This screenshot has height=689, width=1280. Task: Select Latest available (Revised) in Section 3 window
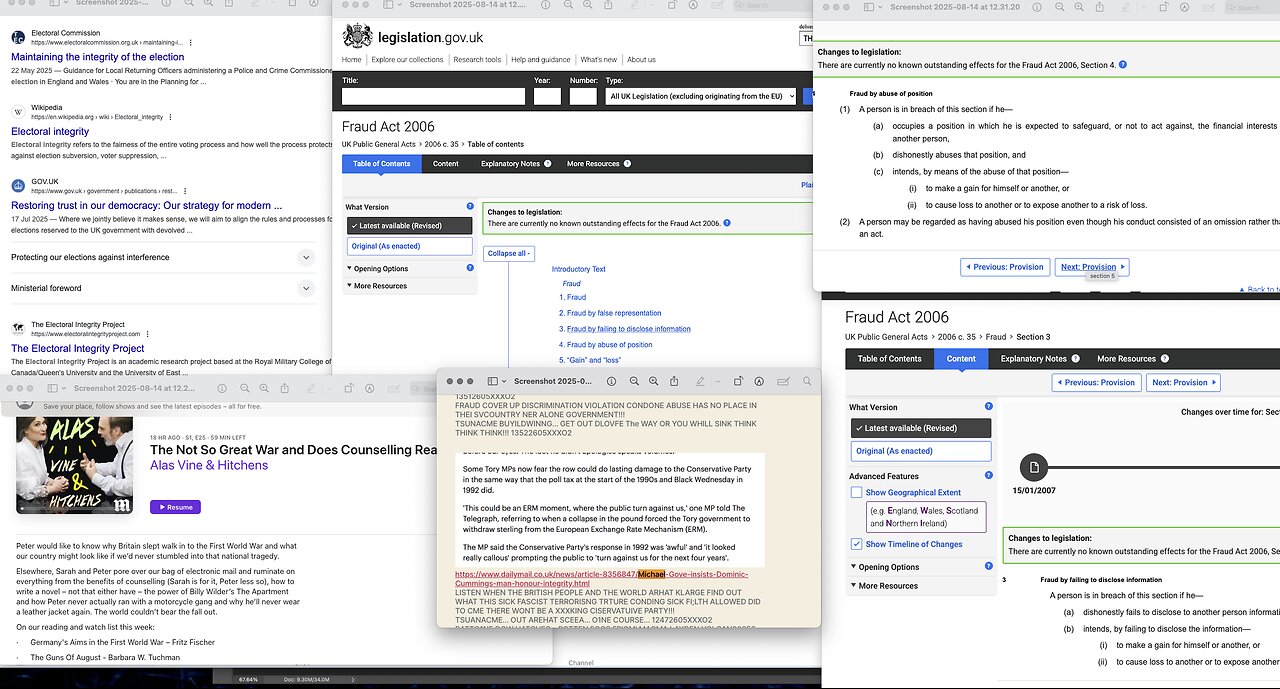click(920, 428)
